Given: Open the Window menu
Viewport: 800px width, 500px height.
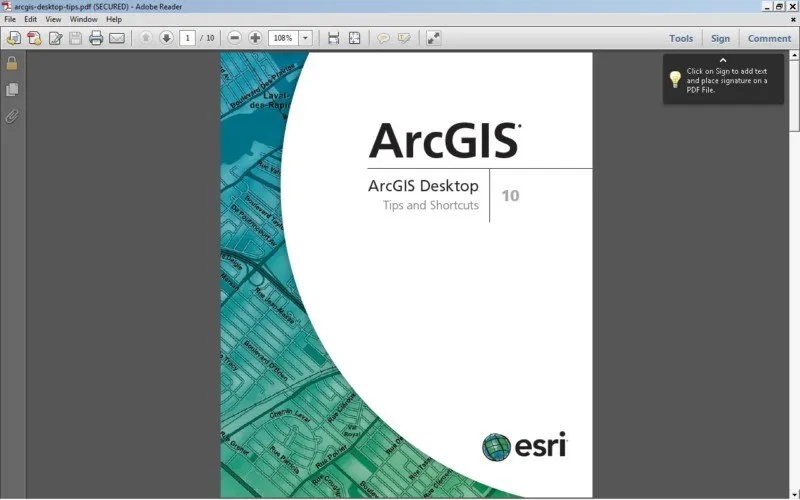Looking at the screenshot, I should (x=84, y=19).
